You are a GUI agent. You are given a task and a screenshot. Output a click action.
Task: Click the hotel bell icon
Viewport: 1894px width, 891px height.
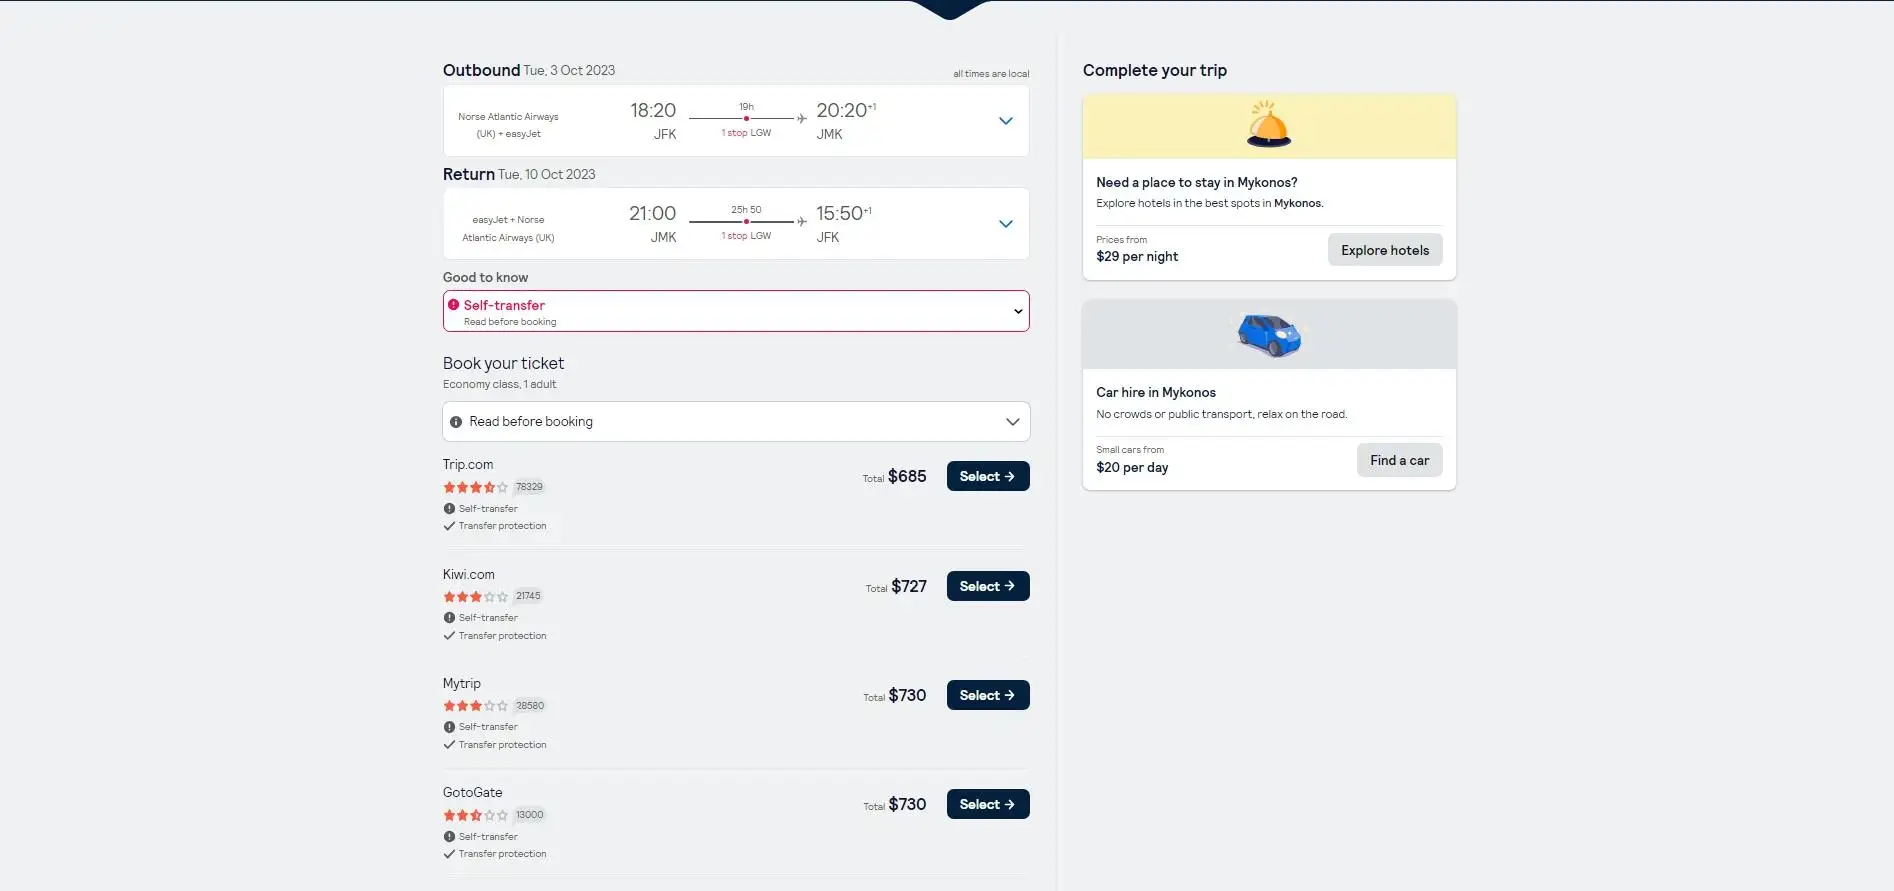(x=1269, y=124)
